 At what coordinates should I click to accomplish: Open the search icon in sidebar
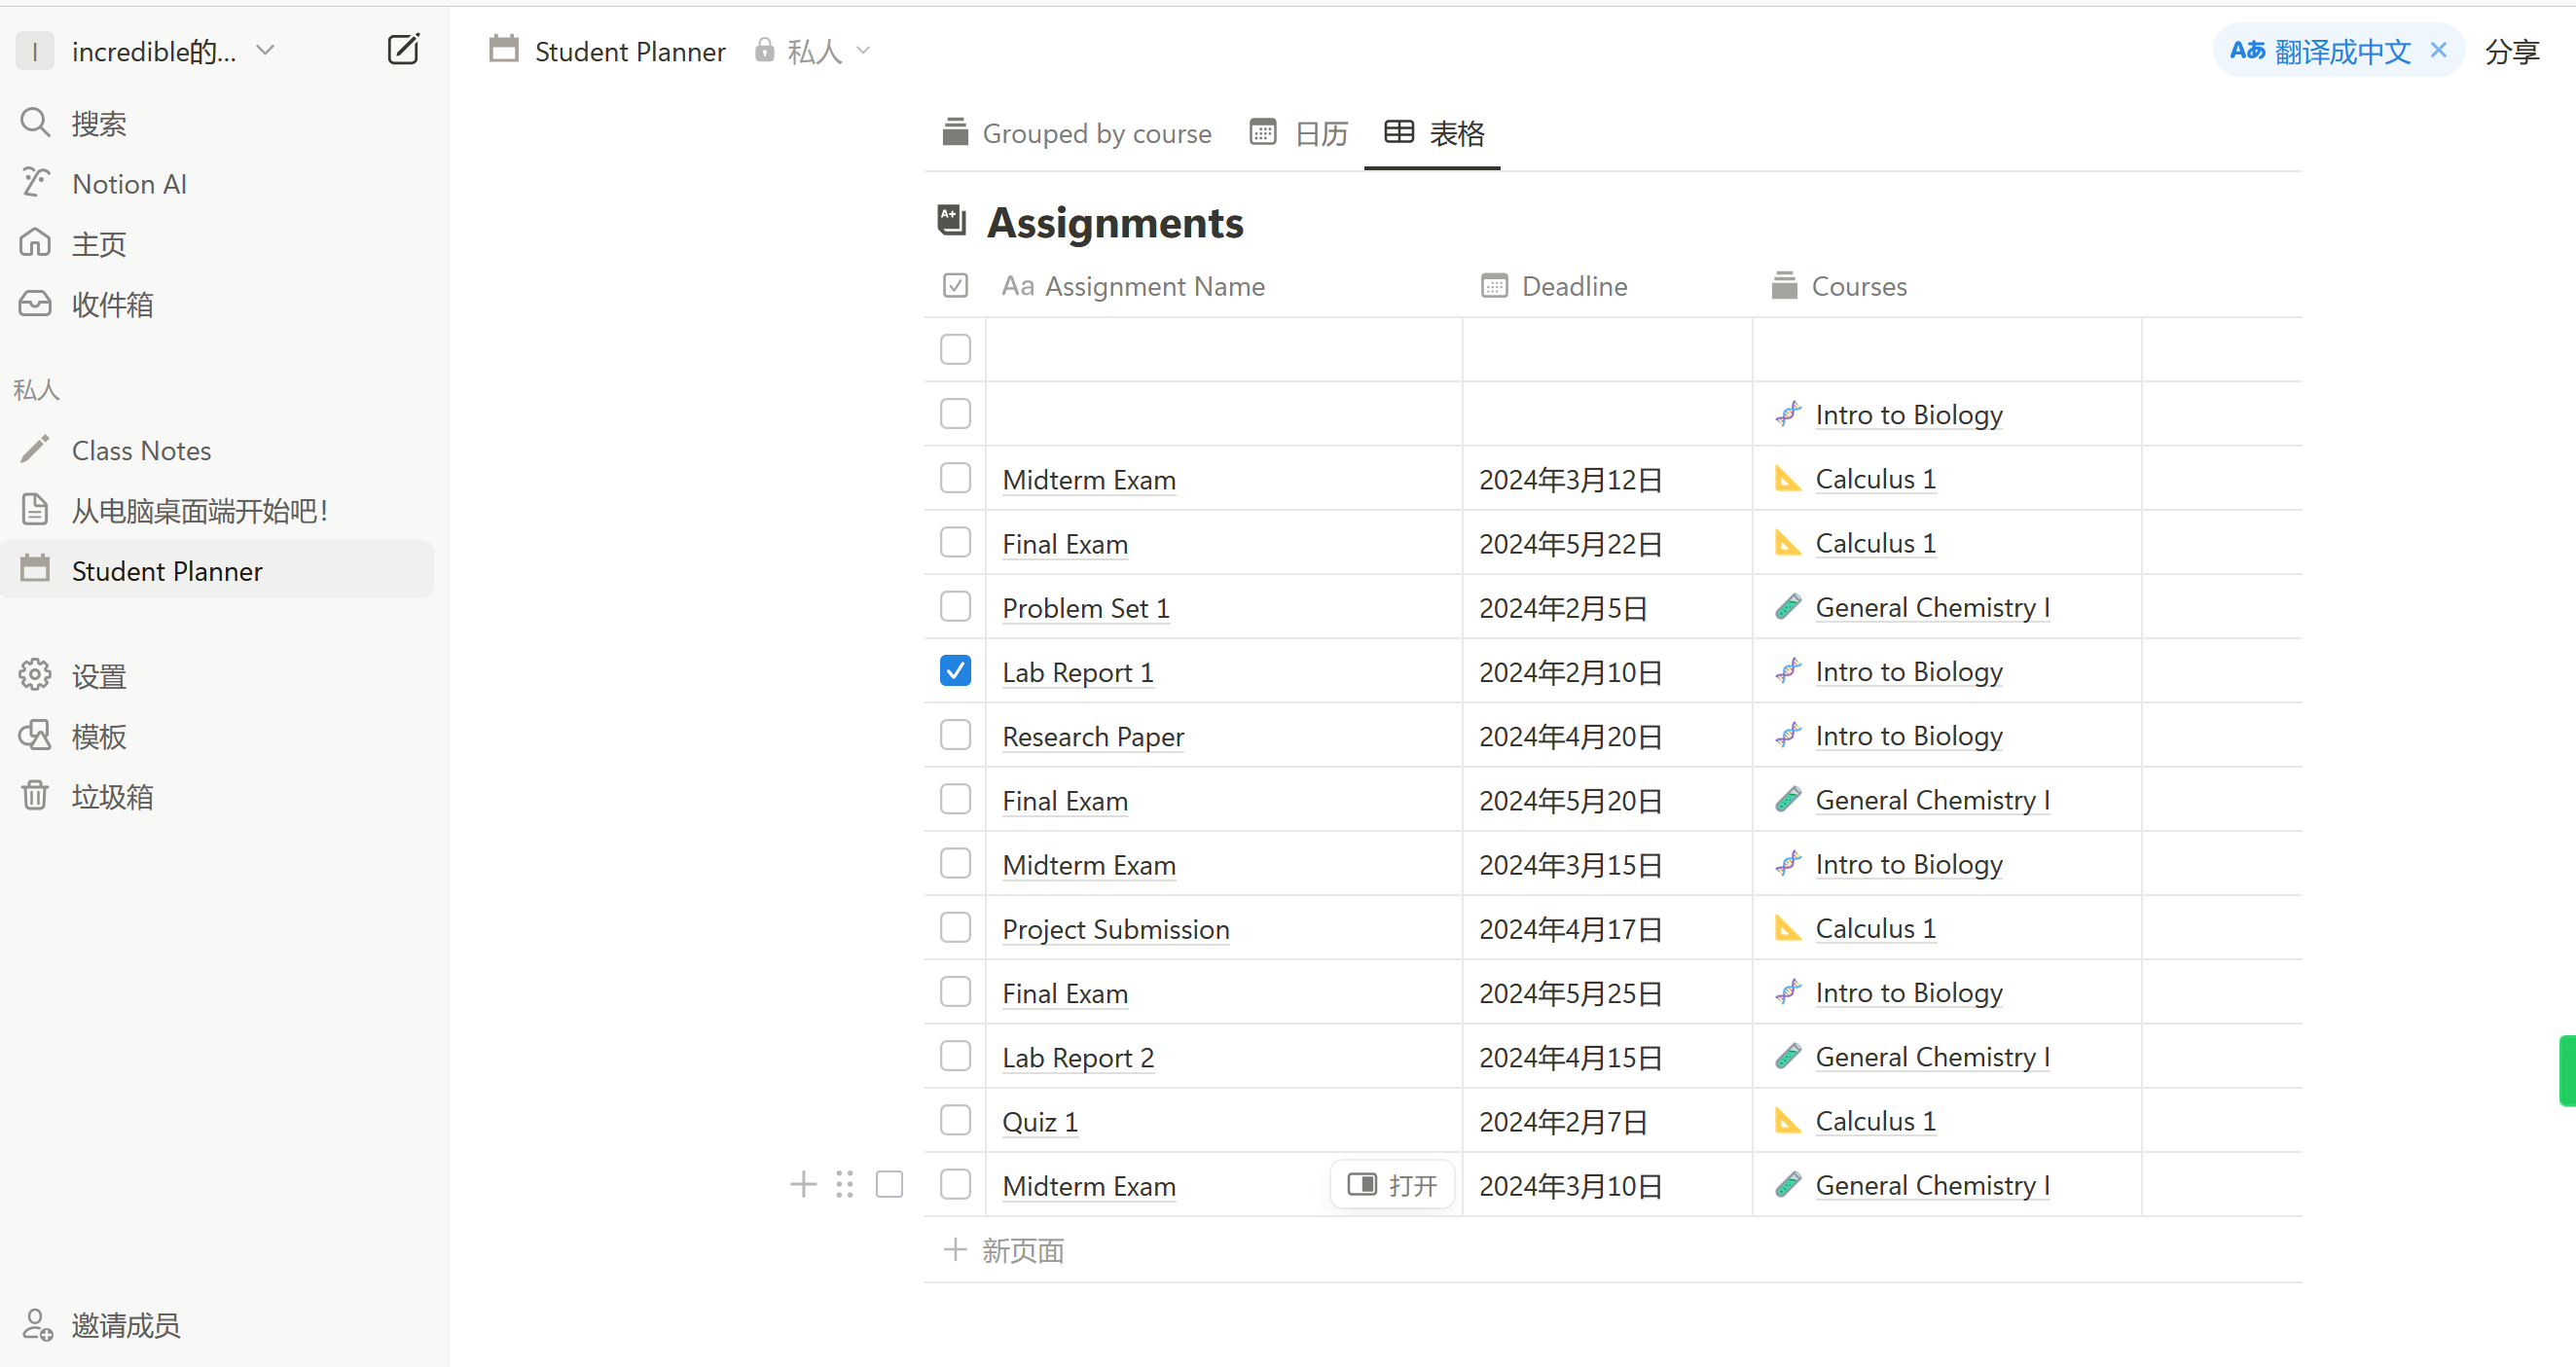[x=35, y=123]
